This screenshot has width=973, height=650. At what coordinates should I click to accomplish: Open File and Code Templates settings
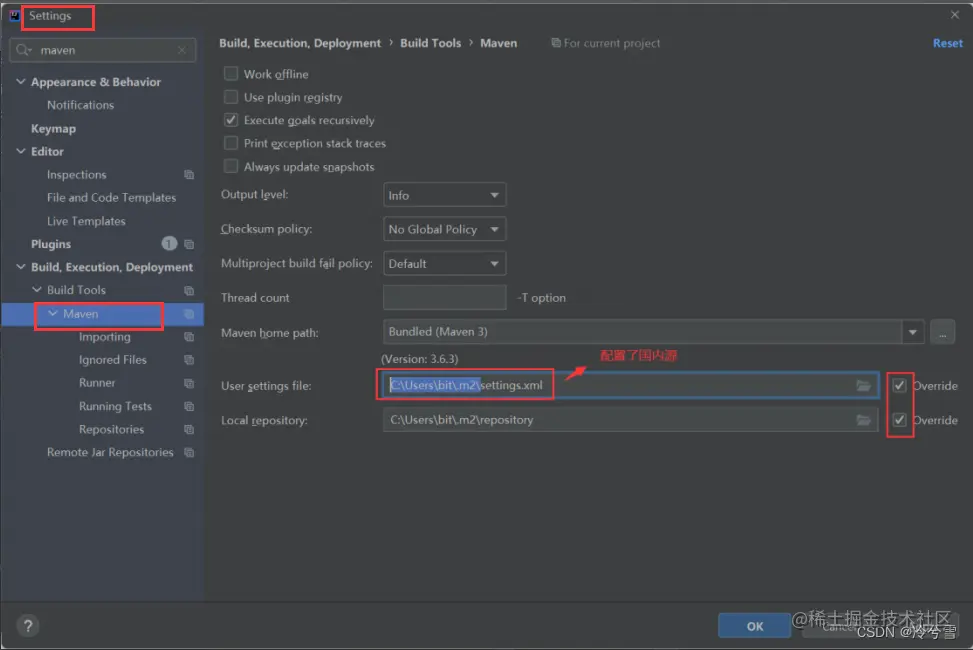112,197
